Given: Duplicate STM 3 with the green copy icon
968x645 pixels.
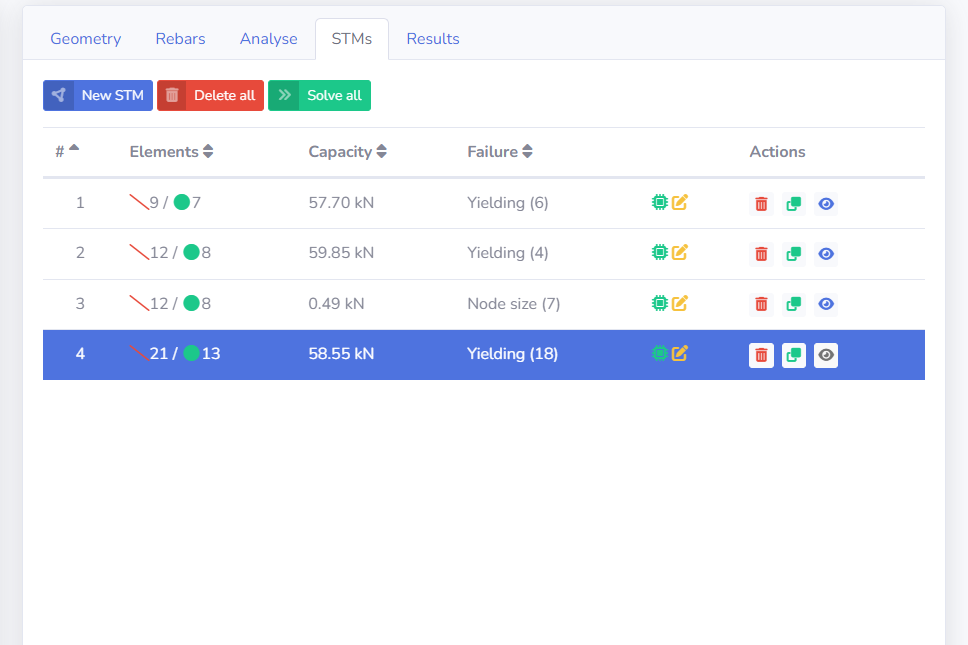Looking at the screenshot, I should (x=793, y=304).
